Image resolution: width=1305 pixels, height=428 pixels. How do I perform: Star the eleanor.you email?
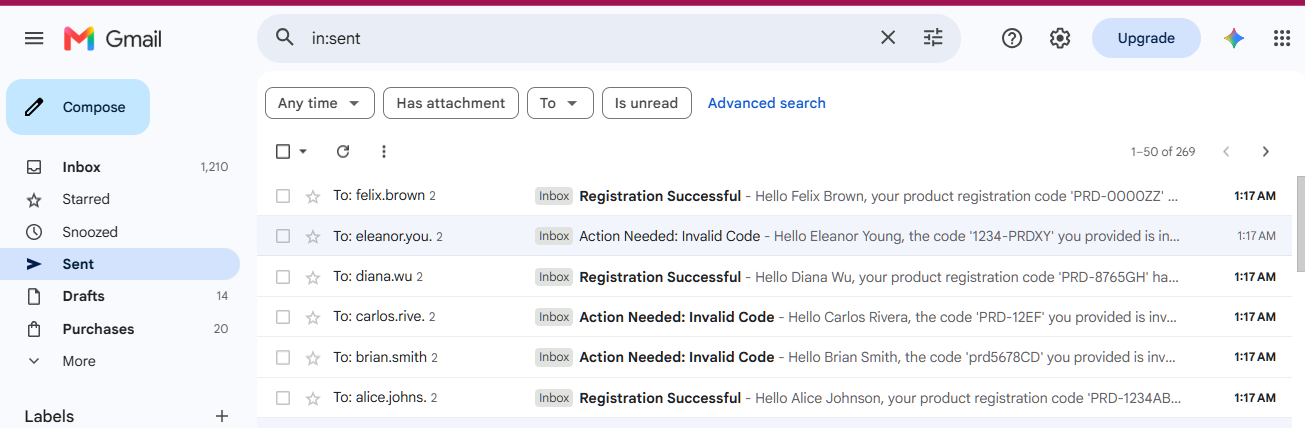point(313,236)
